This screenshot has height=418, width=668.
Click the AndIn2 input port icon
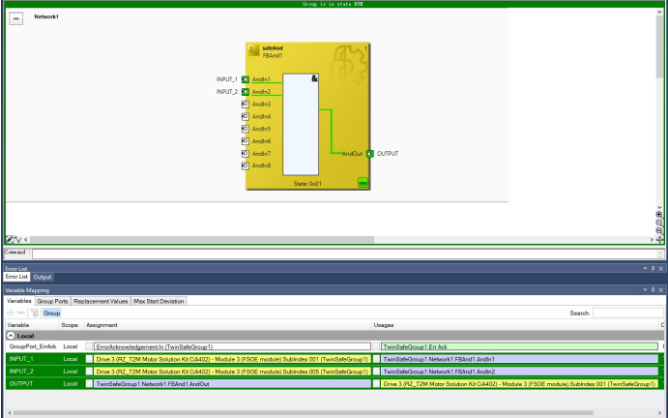[246, 92]
